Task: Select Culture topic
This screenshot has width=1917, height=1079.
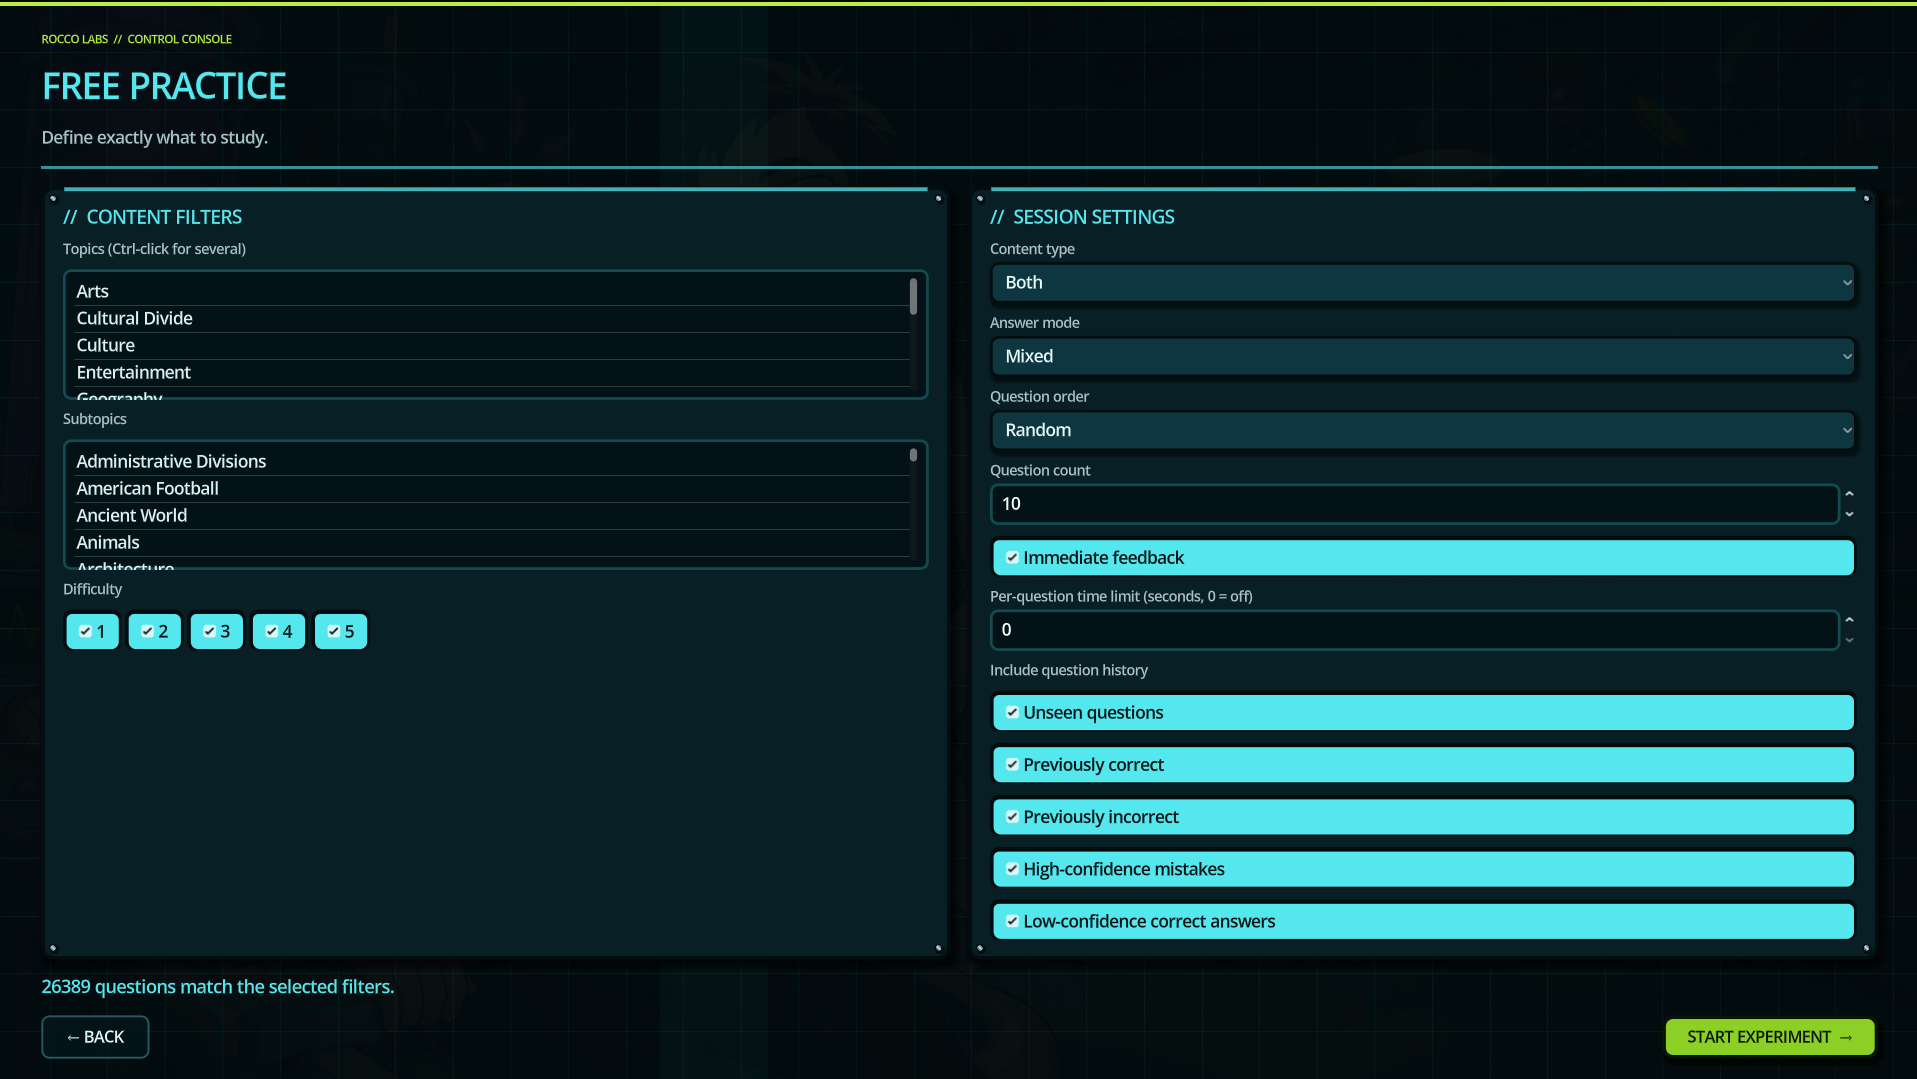Action: click(x=491, y=346)
